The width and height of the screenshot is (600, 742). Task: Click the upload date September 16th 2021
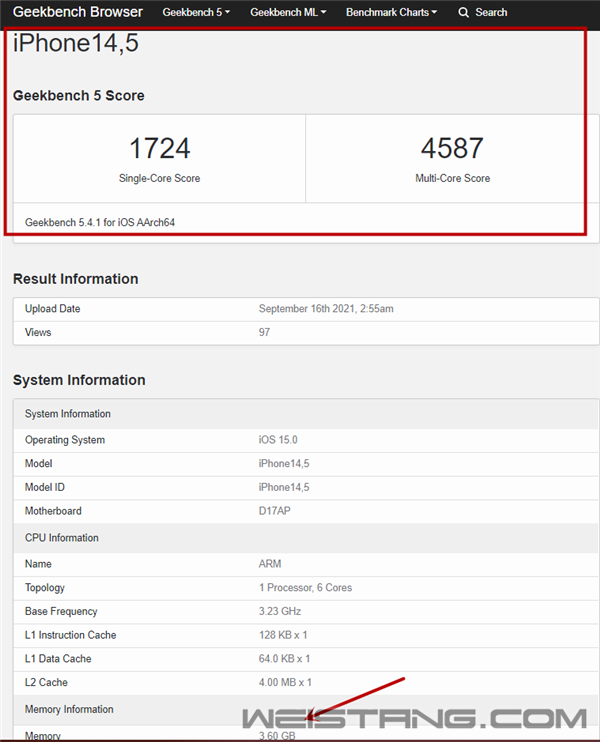[326, 309]
